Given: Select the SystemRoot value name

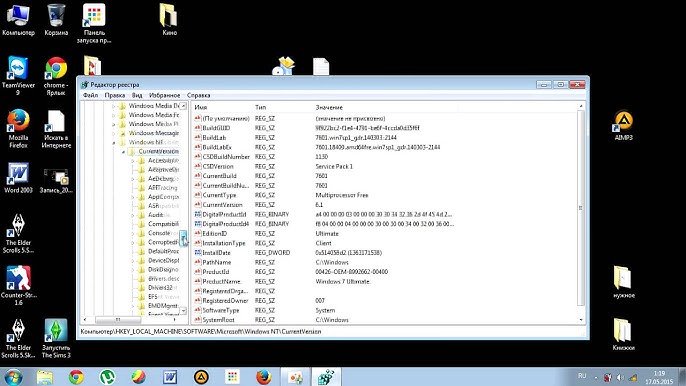Looking at the screenshot, I should (x=218, y=320).
